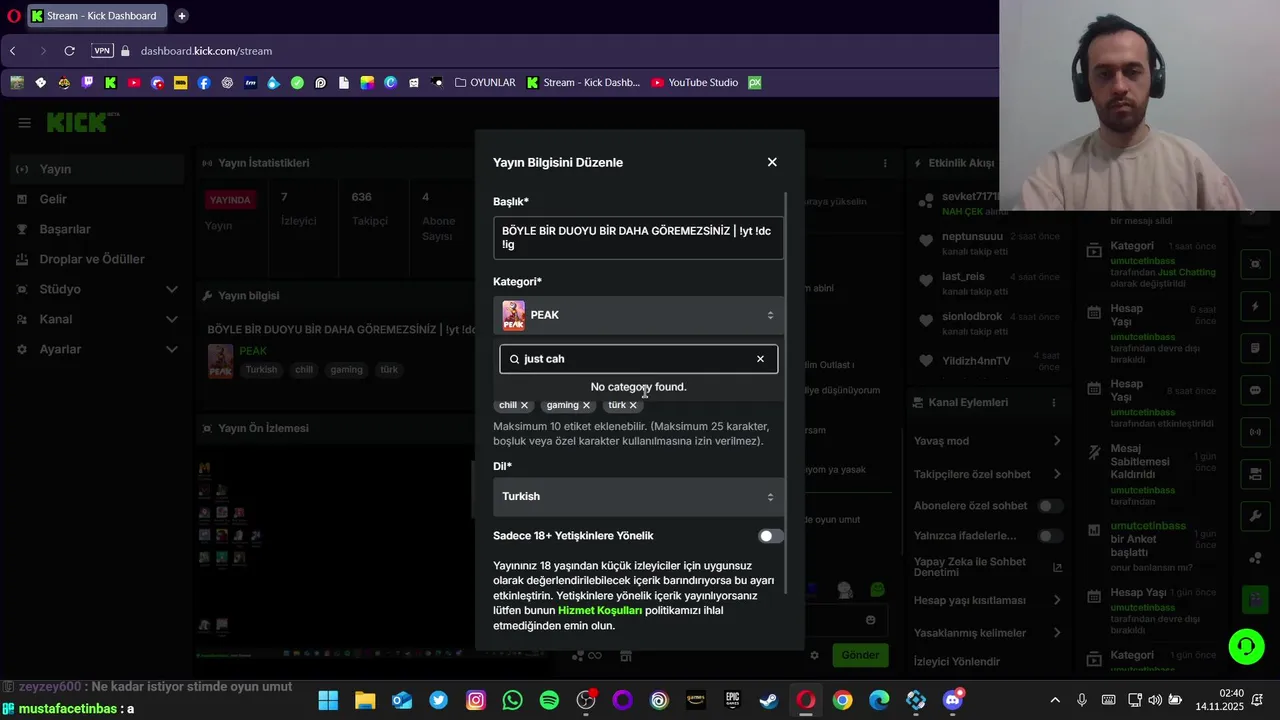Open the lightning bolt side panel icon
Screen dimensions: 1280x720
[x=1255, y=306]
